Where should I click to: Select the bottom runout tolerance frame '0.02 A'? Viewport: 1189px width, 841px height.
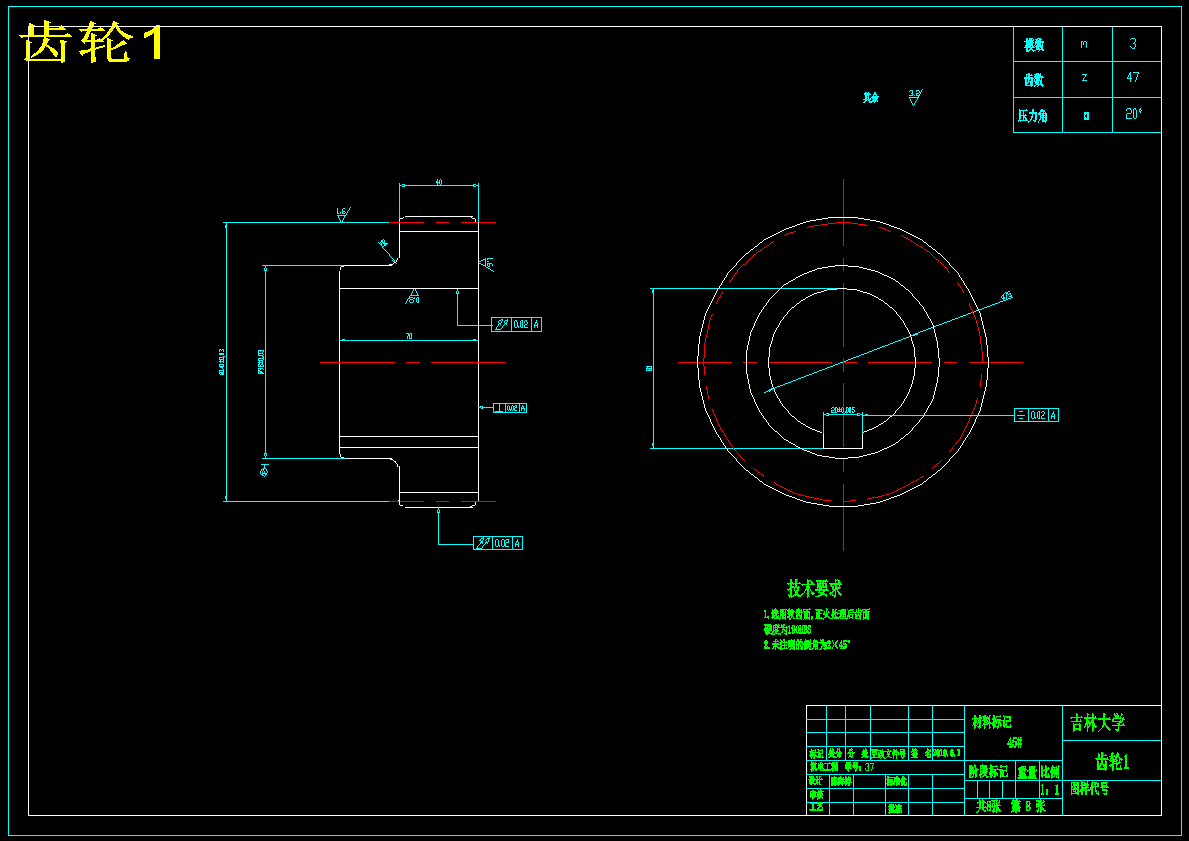click(497, 543)
